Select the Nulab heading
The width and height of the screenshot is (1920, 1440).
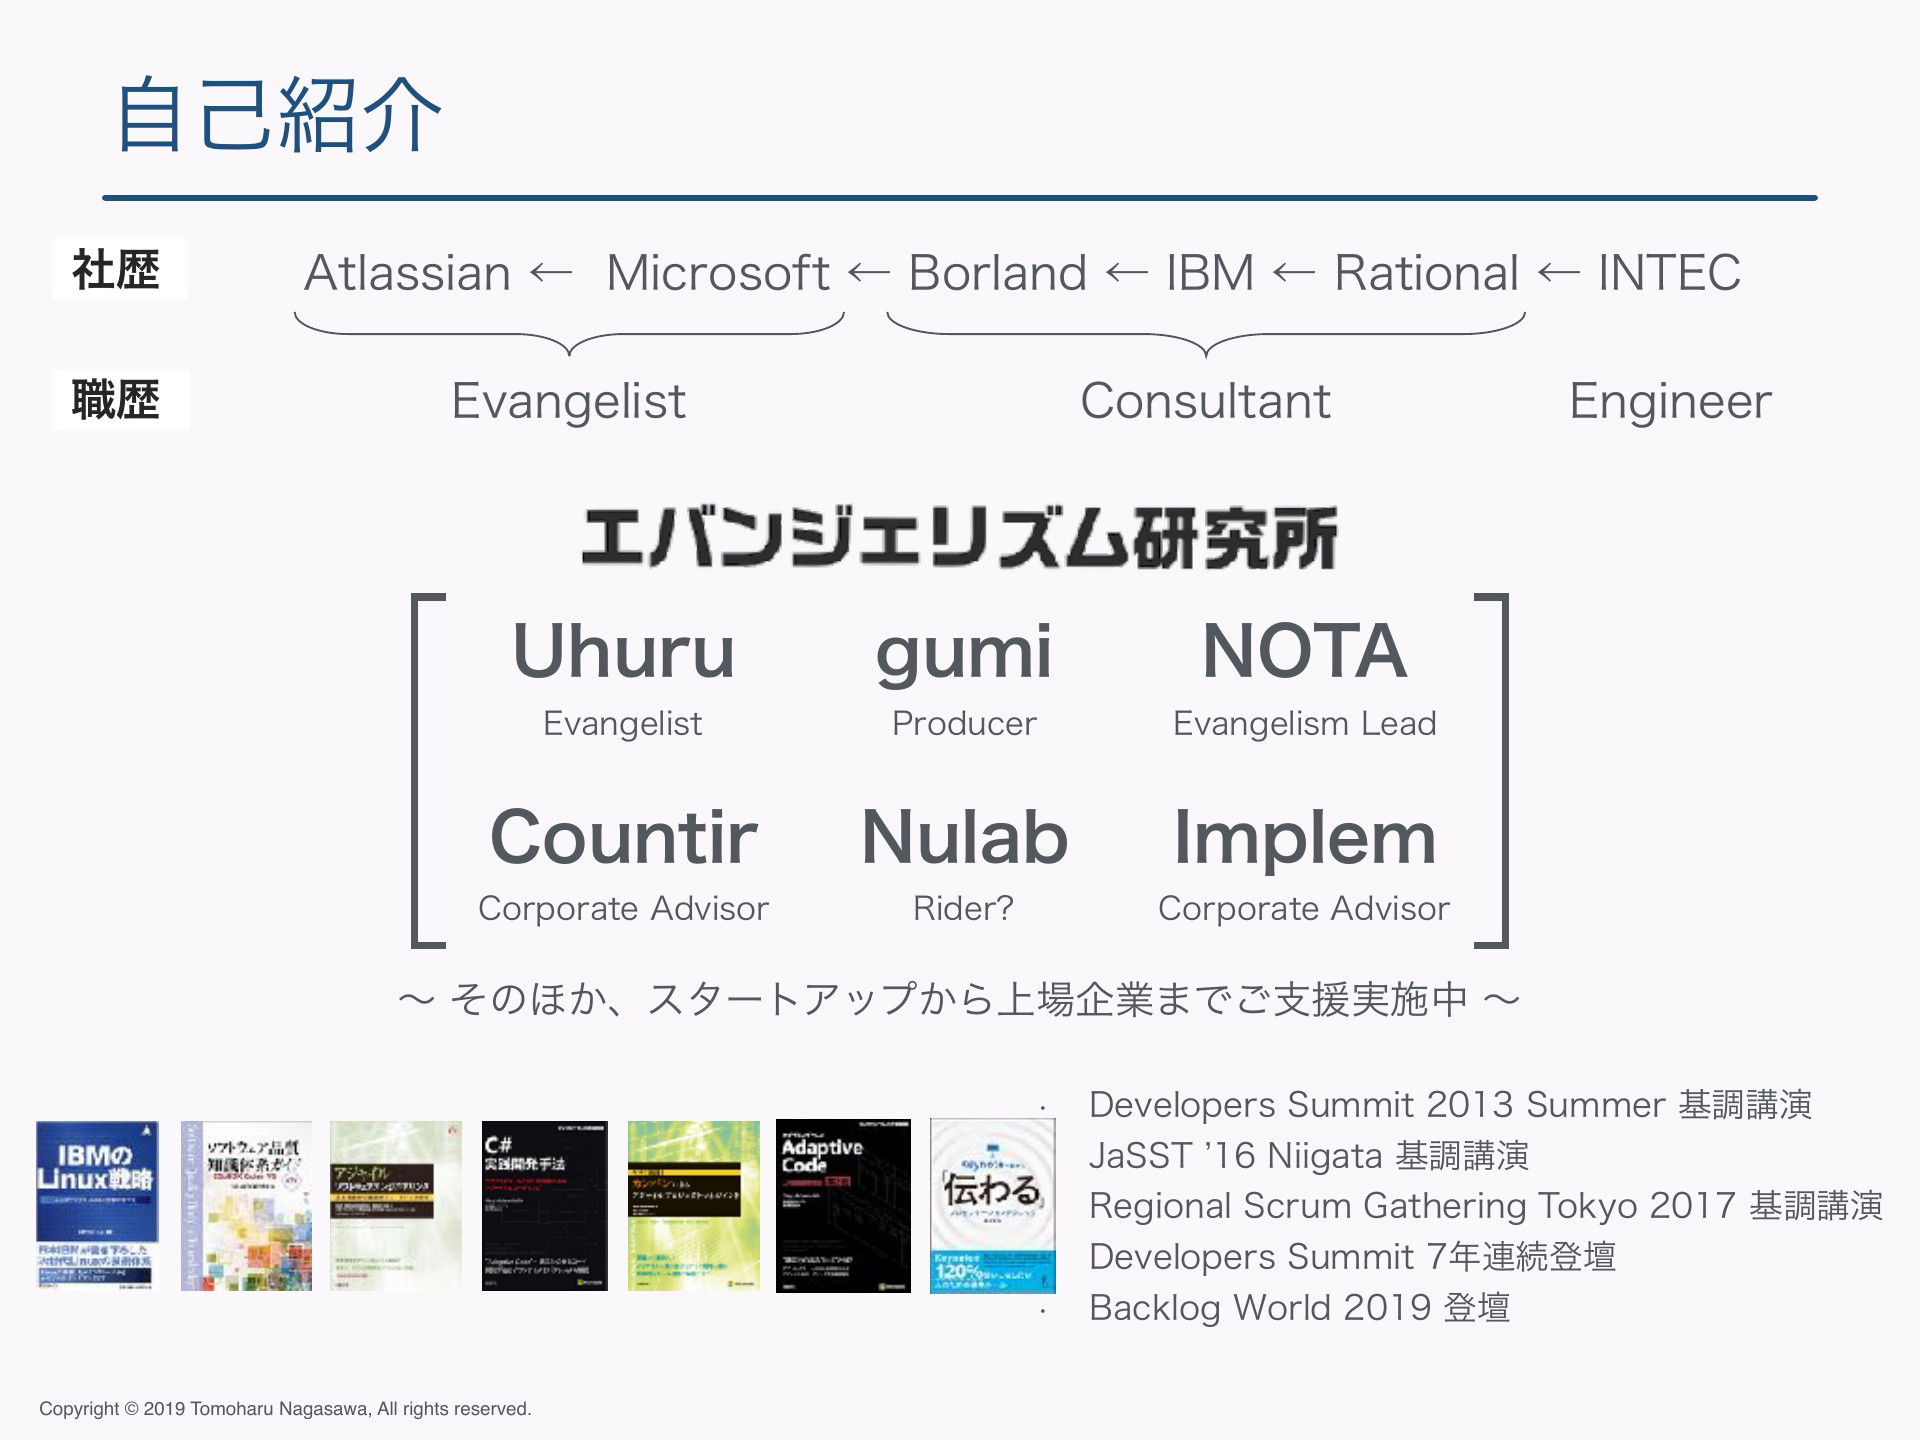964,837
